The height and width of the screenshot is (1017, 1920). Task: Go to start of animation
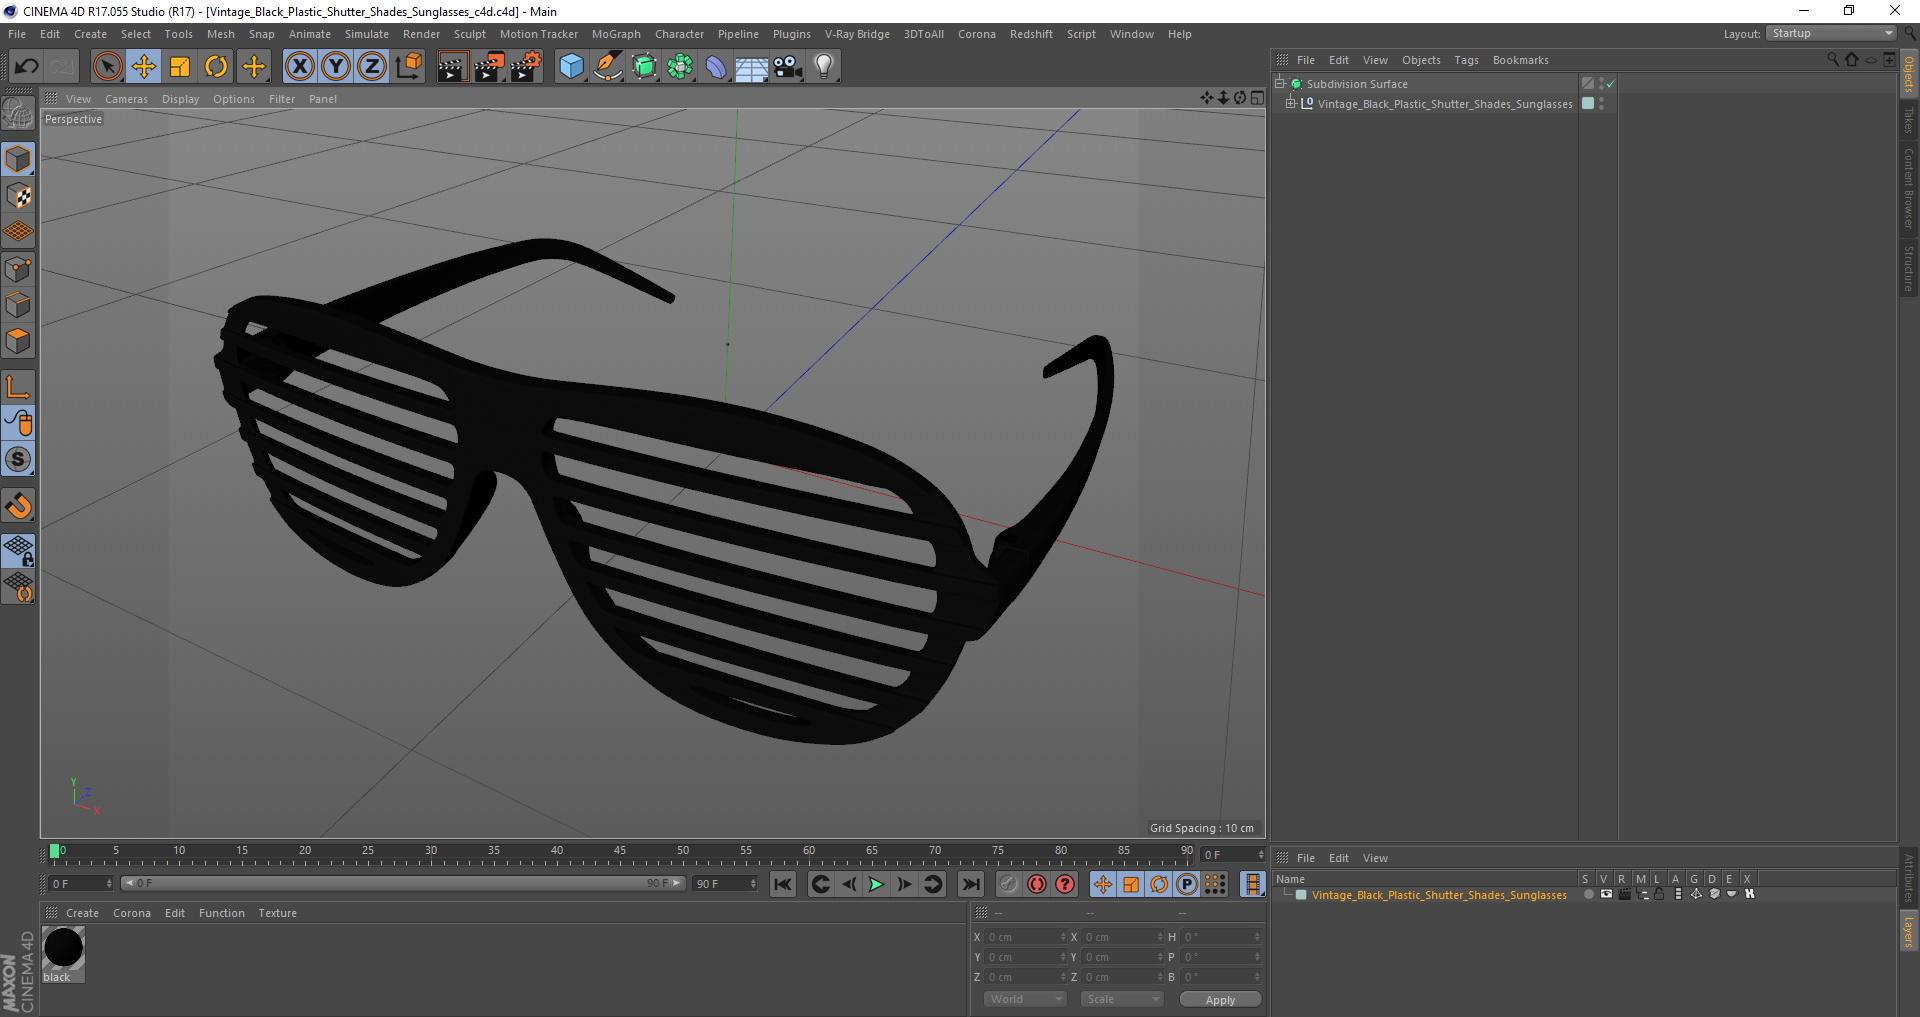[x=783, y=884]
